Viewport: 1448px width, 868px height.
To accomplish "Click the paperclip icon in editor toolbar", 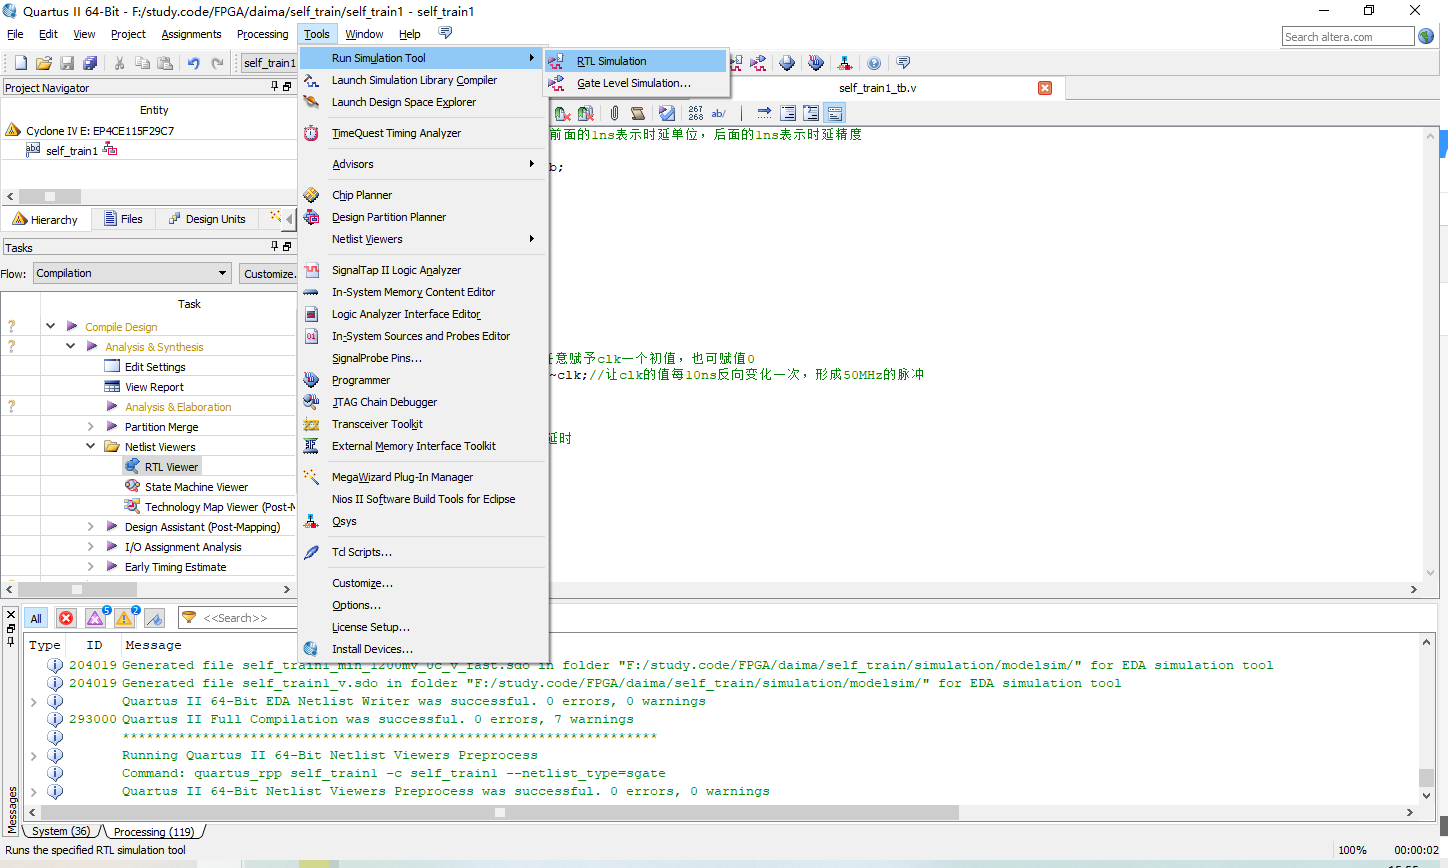I will coord(614,113).
